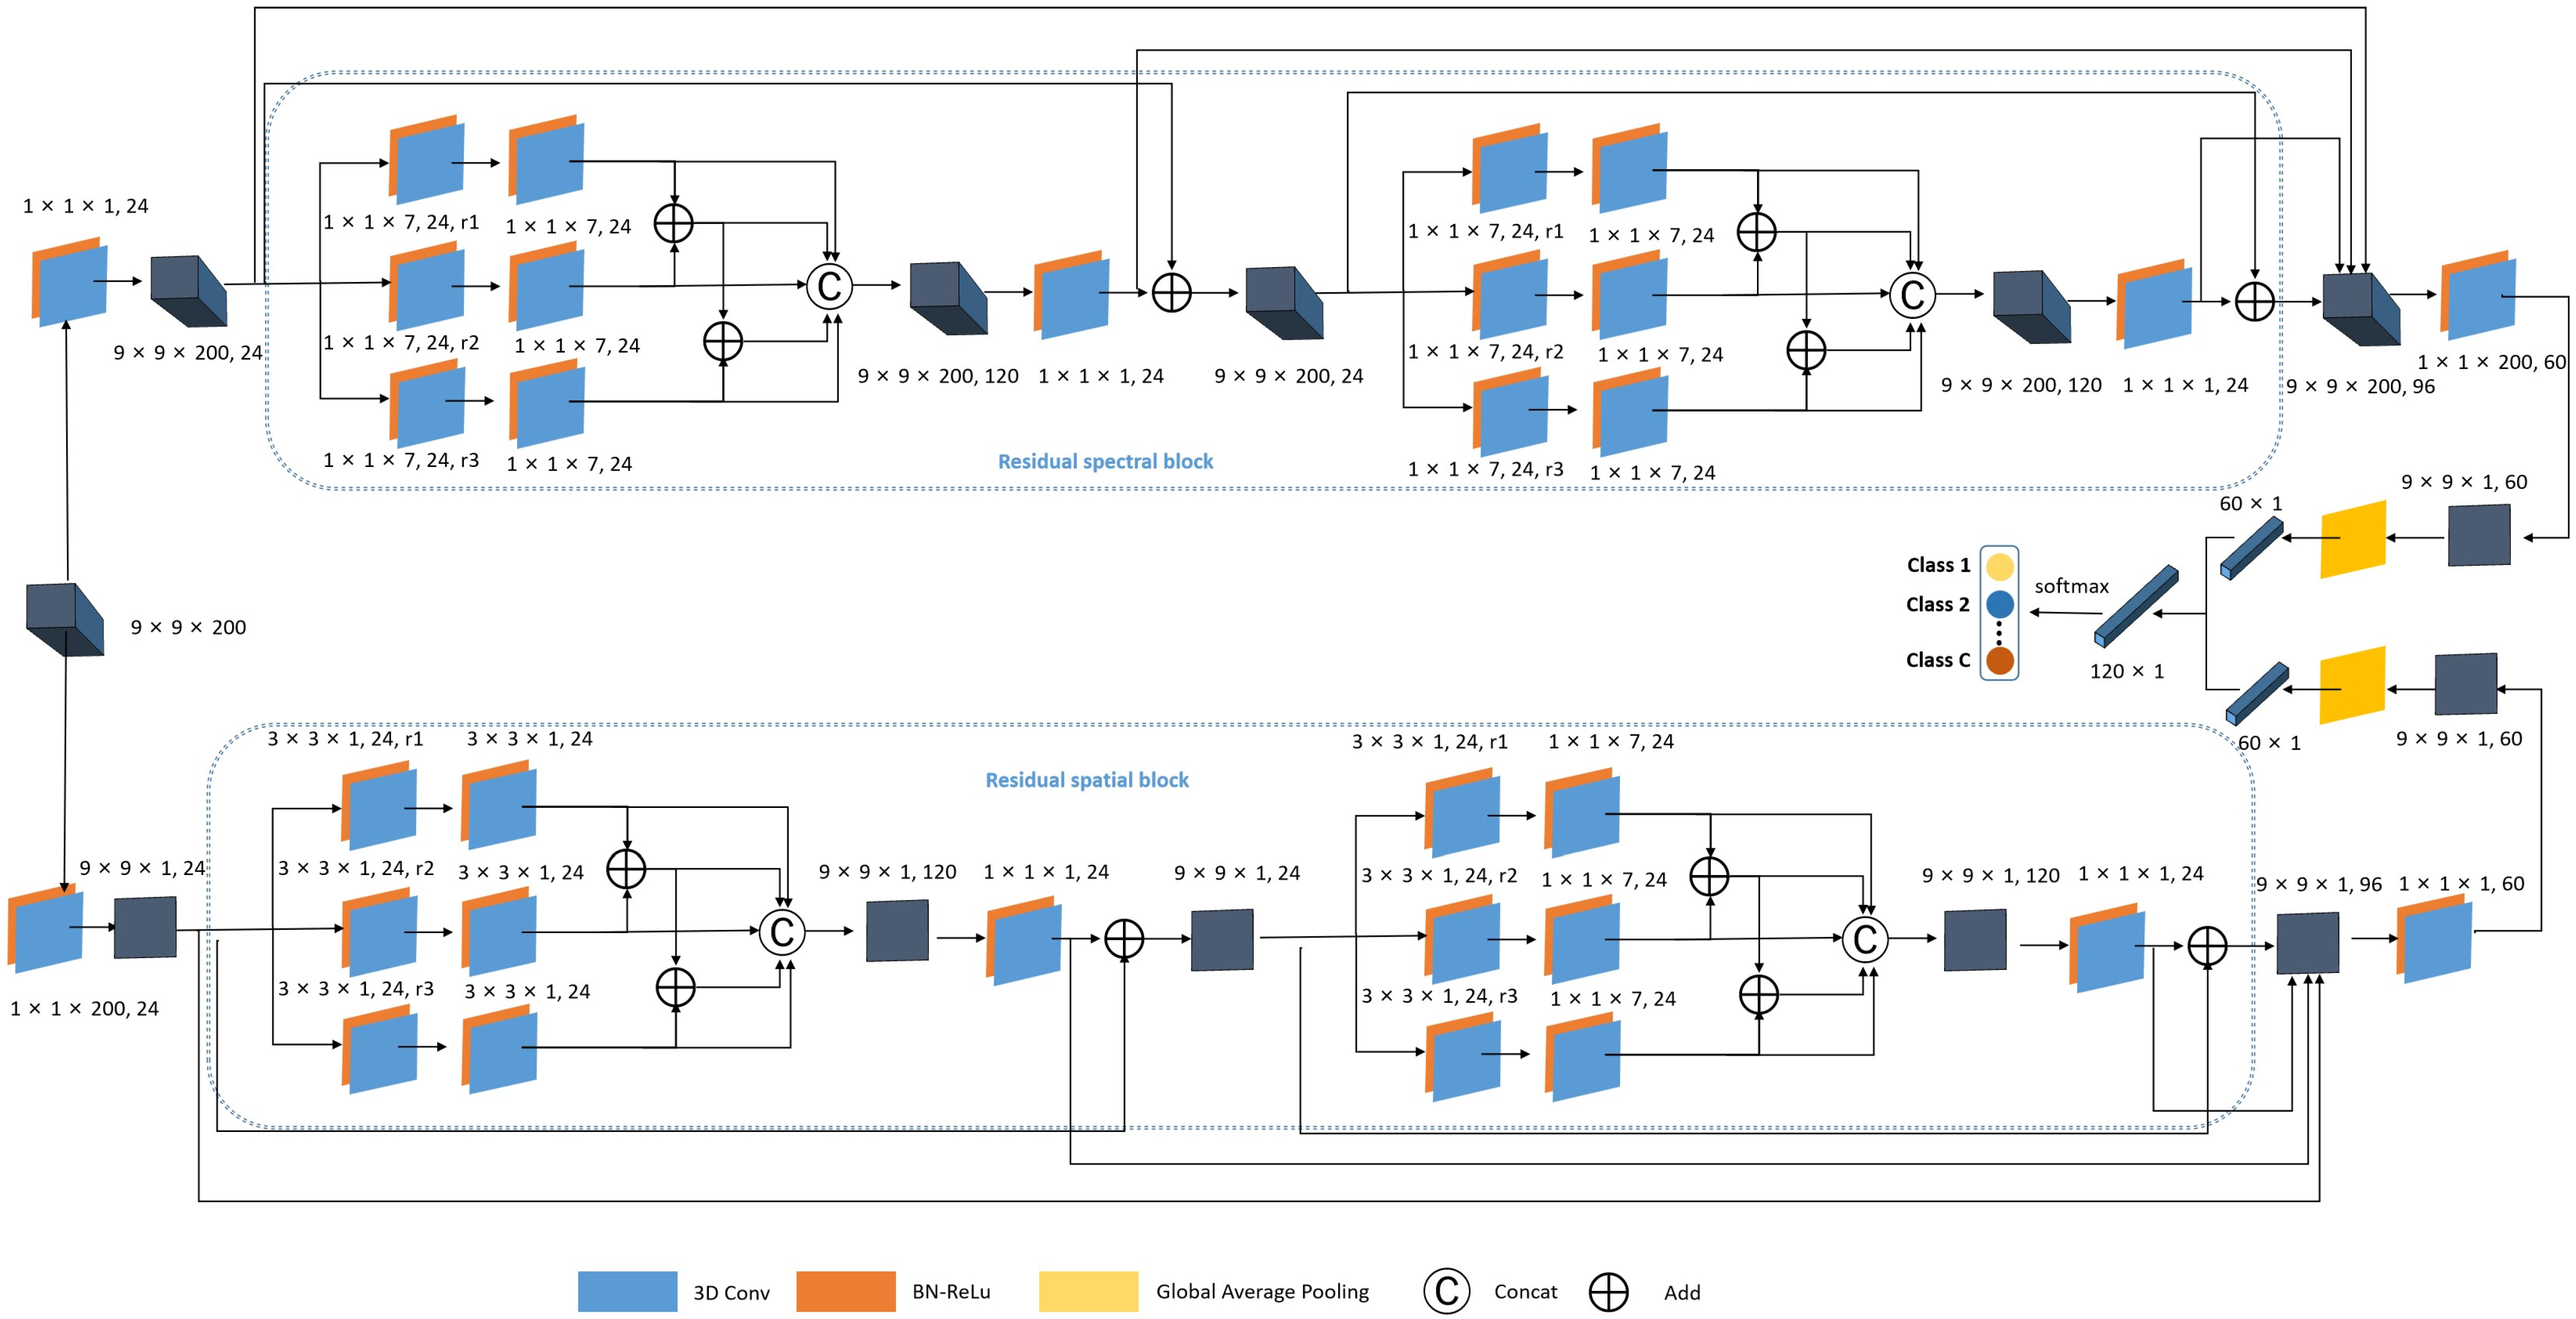The height and width of the screenshot is (1319, 2576).
Task: Click the conv layer labeled 1 × 1 × 200, 60
Action: [2478, 295]
